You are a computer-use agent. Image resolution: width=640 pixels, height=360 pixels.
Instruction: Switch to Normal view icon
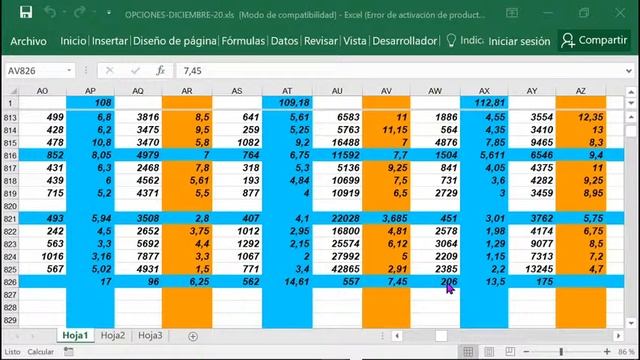point(468,351)
